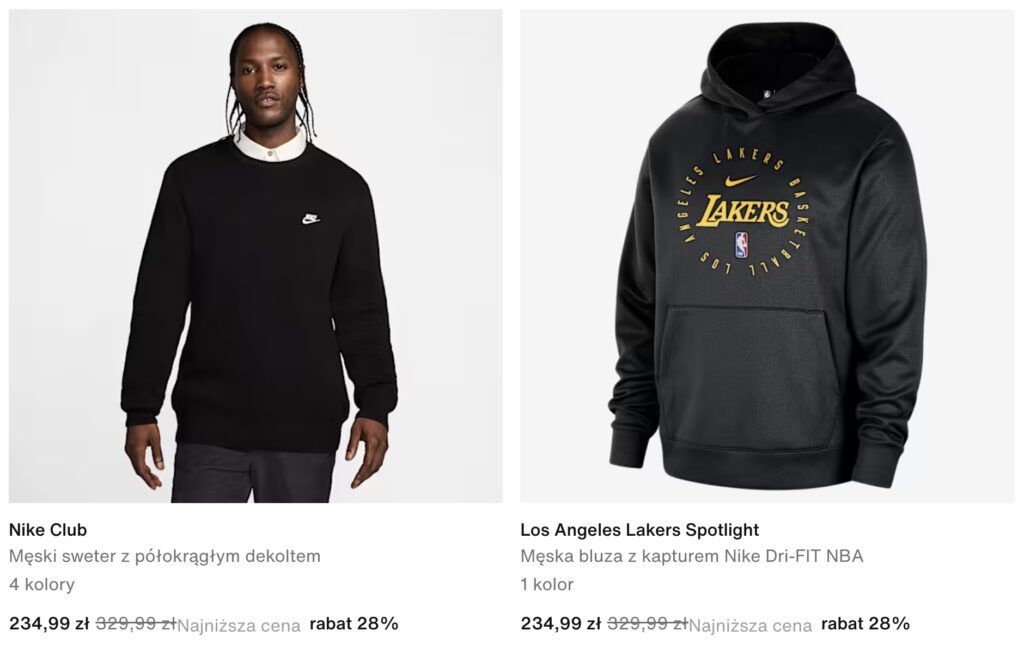The image size is (1024, 649).
Task: Open the Nike Club sweater product image
Action: click(255, 256)
